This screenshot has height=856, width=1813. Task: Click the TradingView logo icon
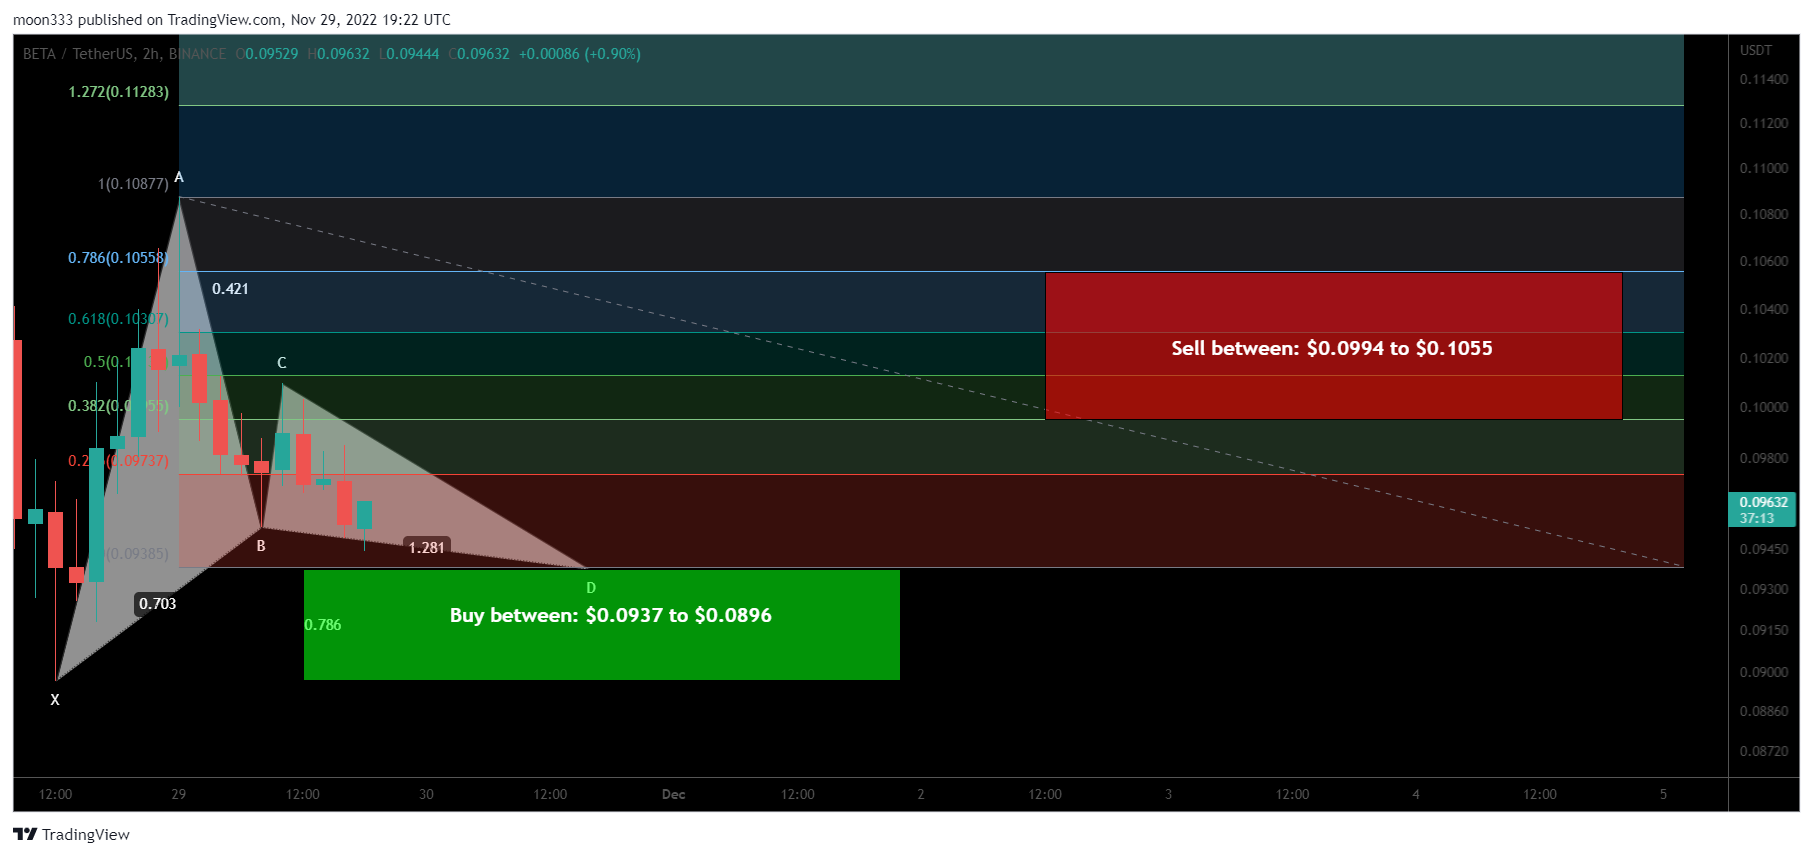[x=25, y=834]
